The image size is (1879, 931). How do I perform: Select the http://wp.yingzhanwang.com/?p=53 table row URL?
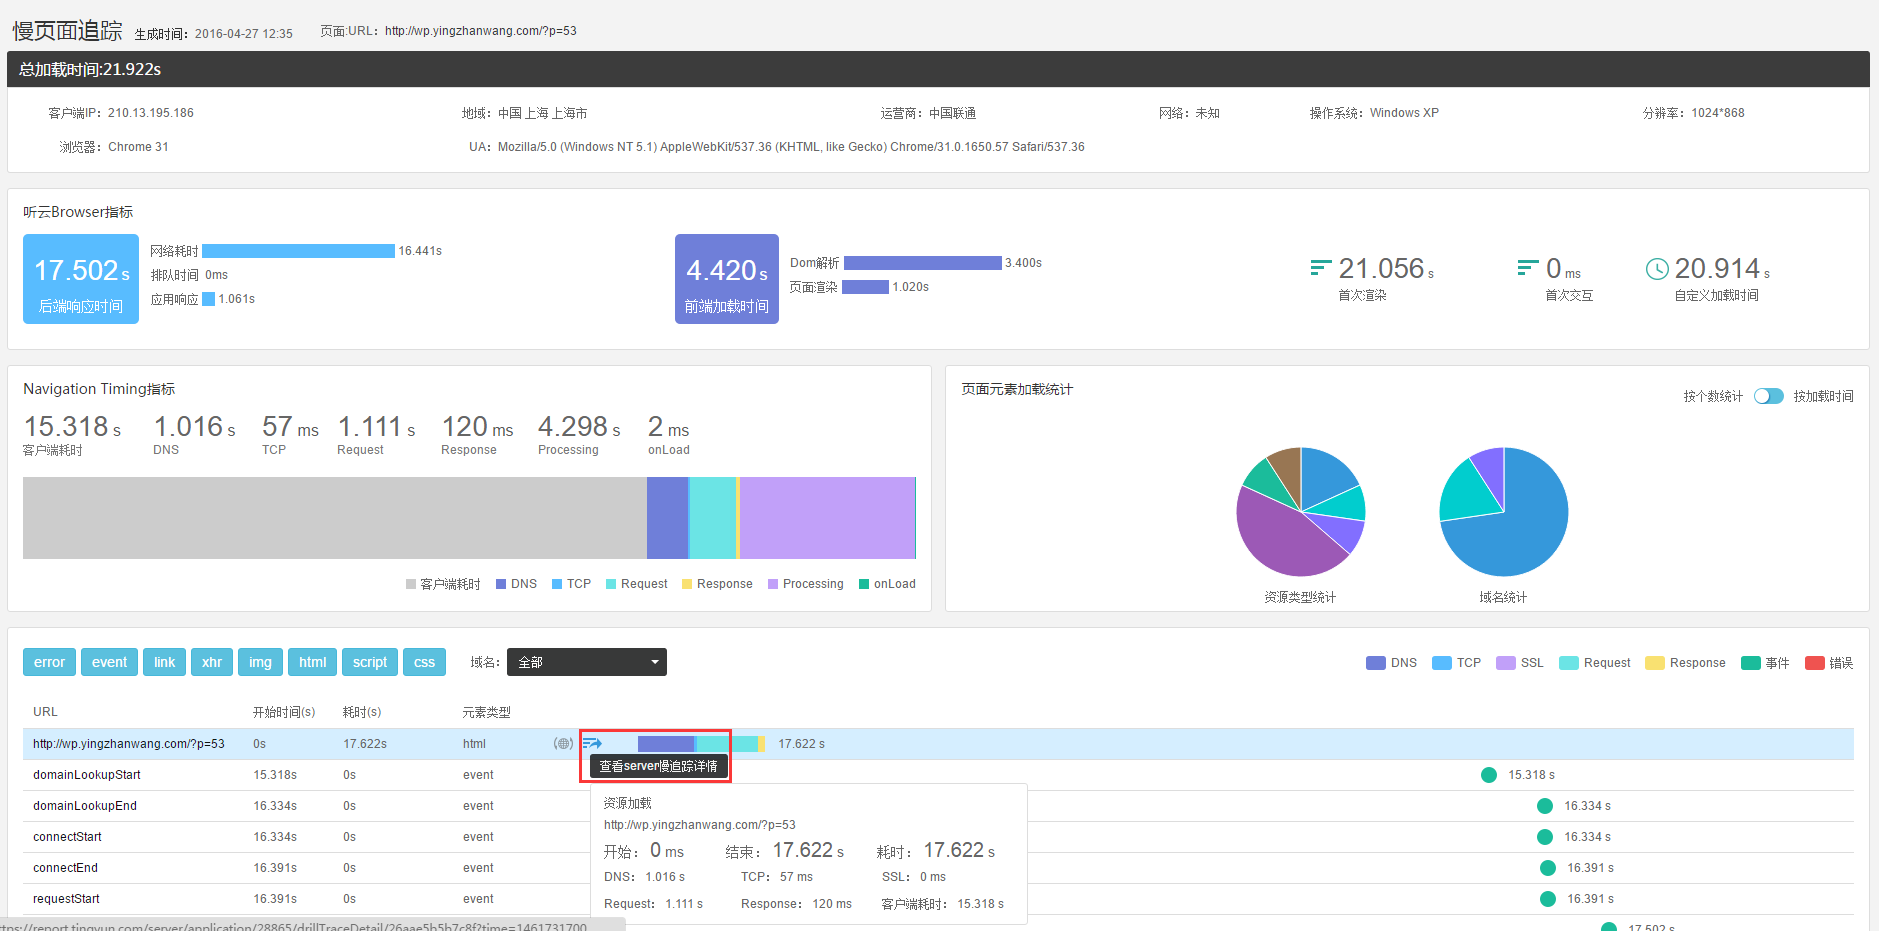coord(129,744)
